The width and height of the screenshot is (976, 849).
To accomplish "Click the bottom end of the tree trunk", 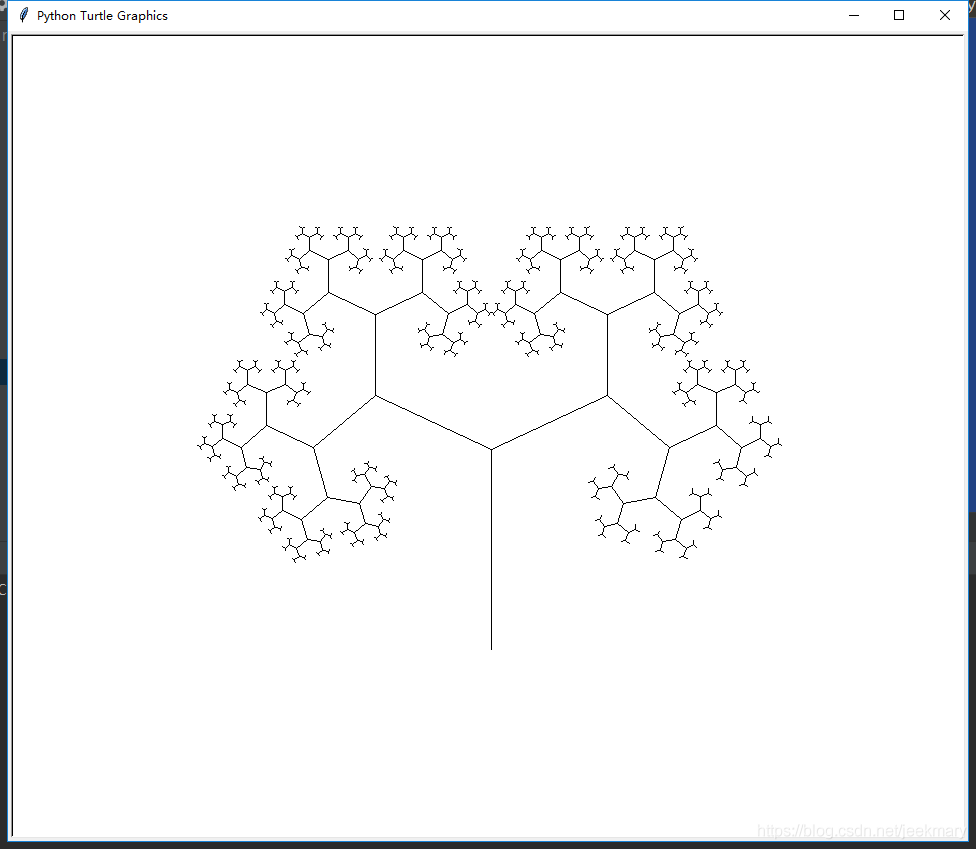I will pos(491,648).
